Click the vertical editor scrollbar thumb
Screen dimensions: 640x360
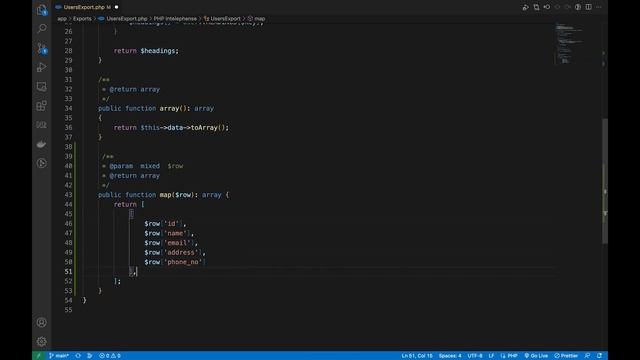(605, 181)
